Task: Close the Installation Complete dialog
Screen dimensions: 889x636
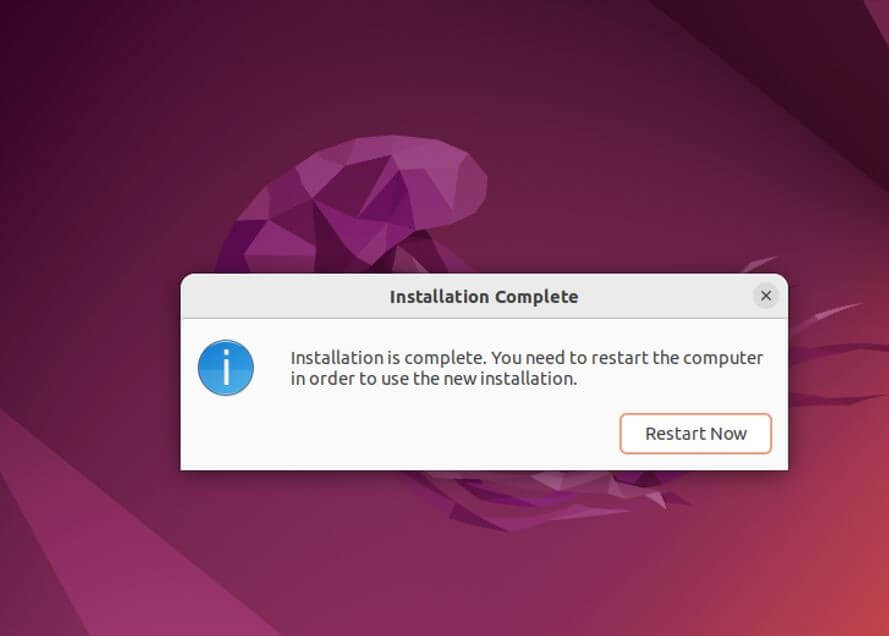Action: pos(765,296)
